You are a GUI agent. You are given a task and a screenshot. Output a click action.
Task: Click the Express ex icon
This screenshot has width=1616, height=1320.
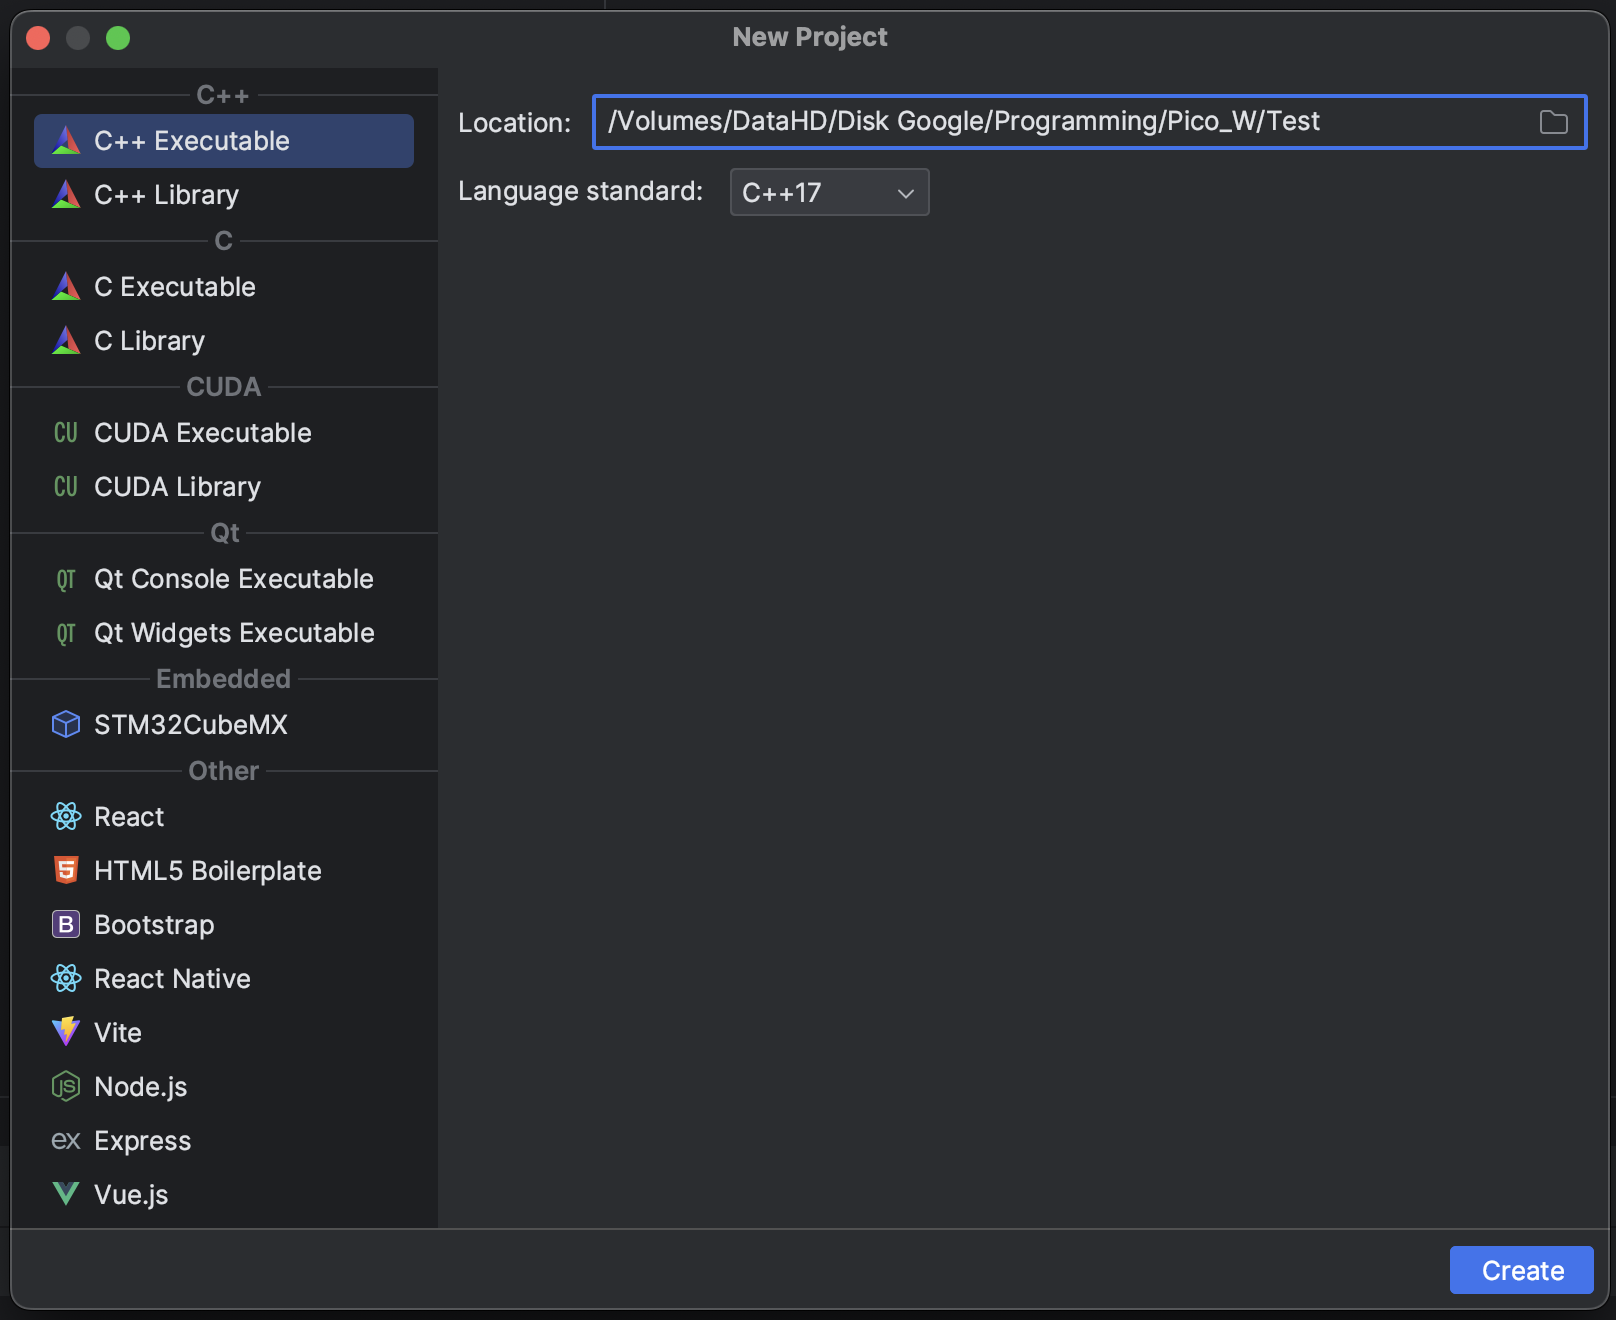[66, 1140]
